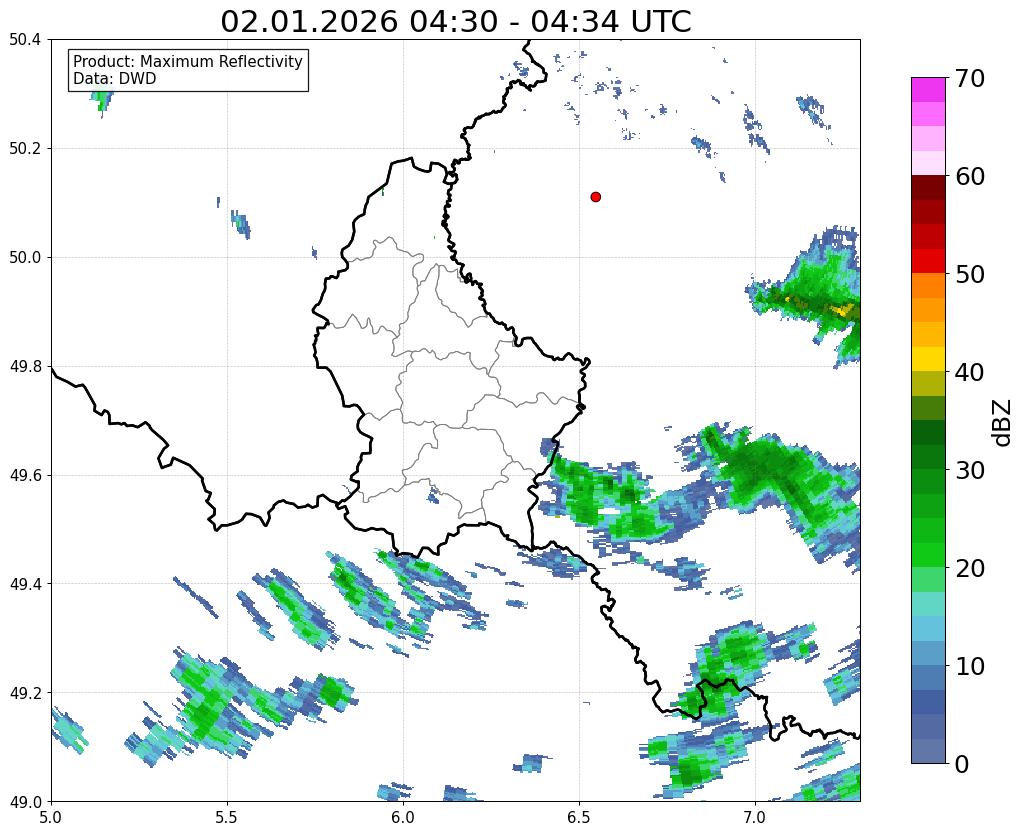Click the 20 tick label on colorbar
Image resolution: width=1023 pixels, height=834 pixels.
[x=968, y=567]
